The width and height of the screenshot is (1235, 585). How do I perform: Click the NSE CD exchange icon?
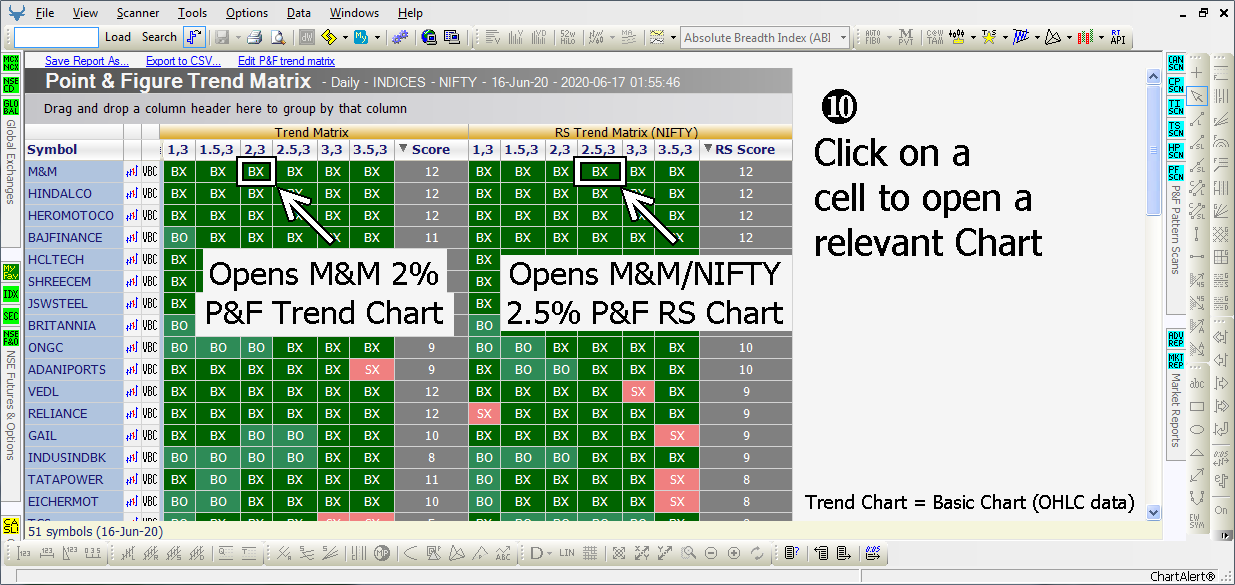point(10,86)
